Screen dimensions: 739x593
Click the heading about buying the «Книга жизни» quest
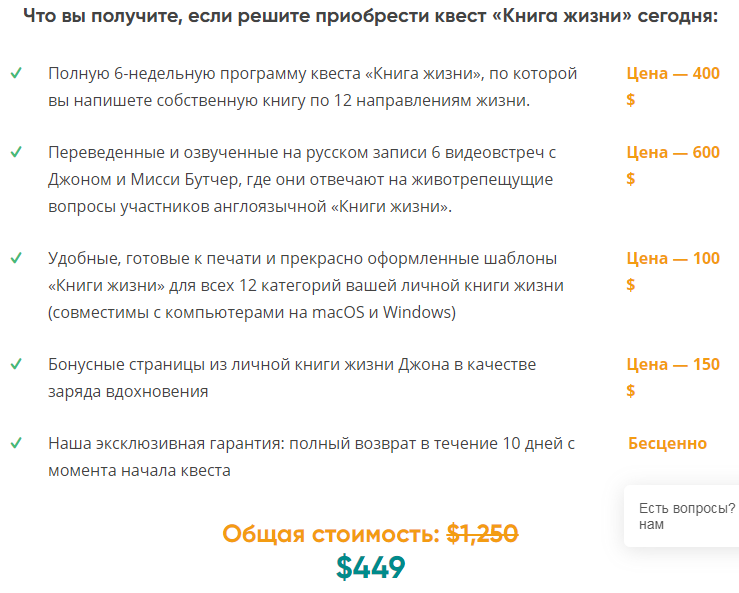pyautogui.click(x=369, y=18)
